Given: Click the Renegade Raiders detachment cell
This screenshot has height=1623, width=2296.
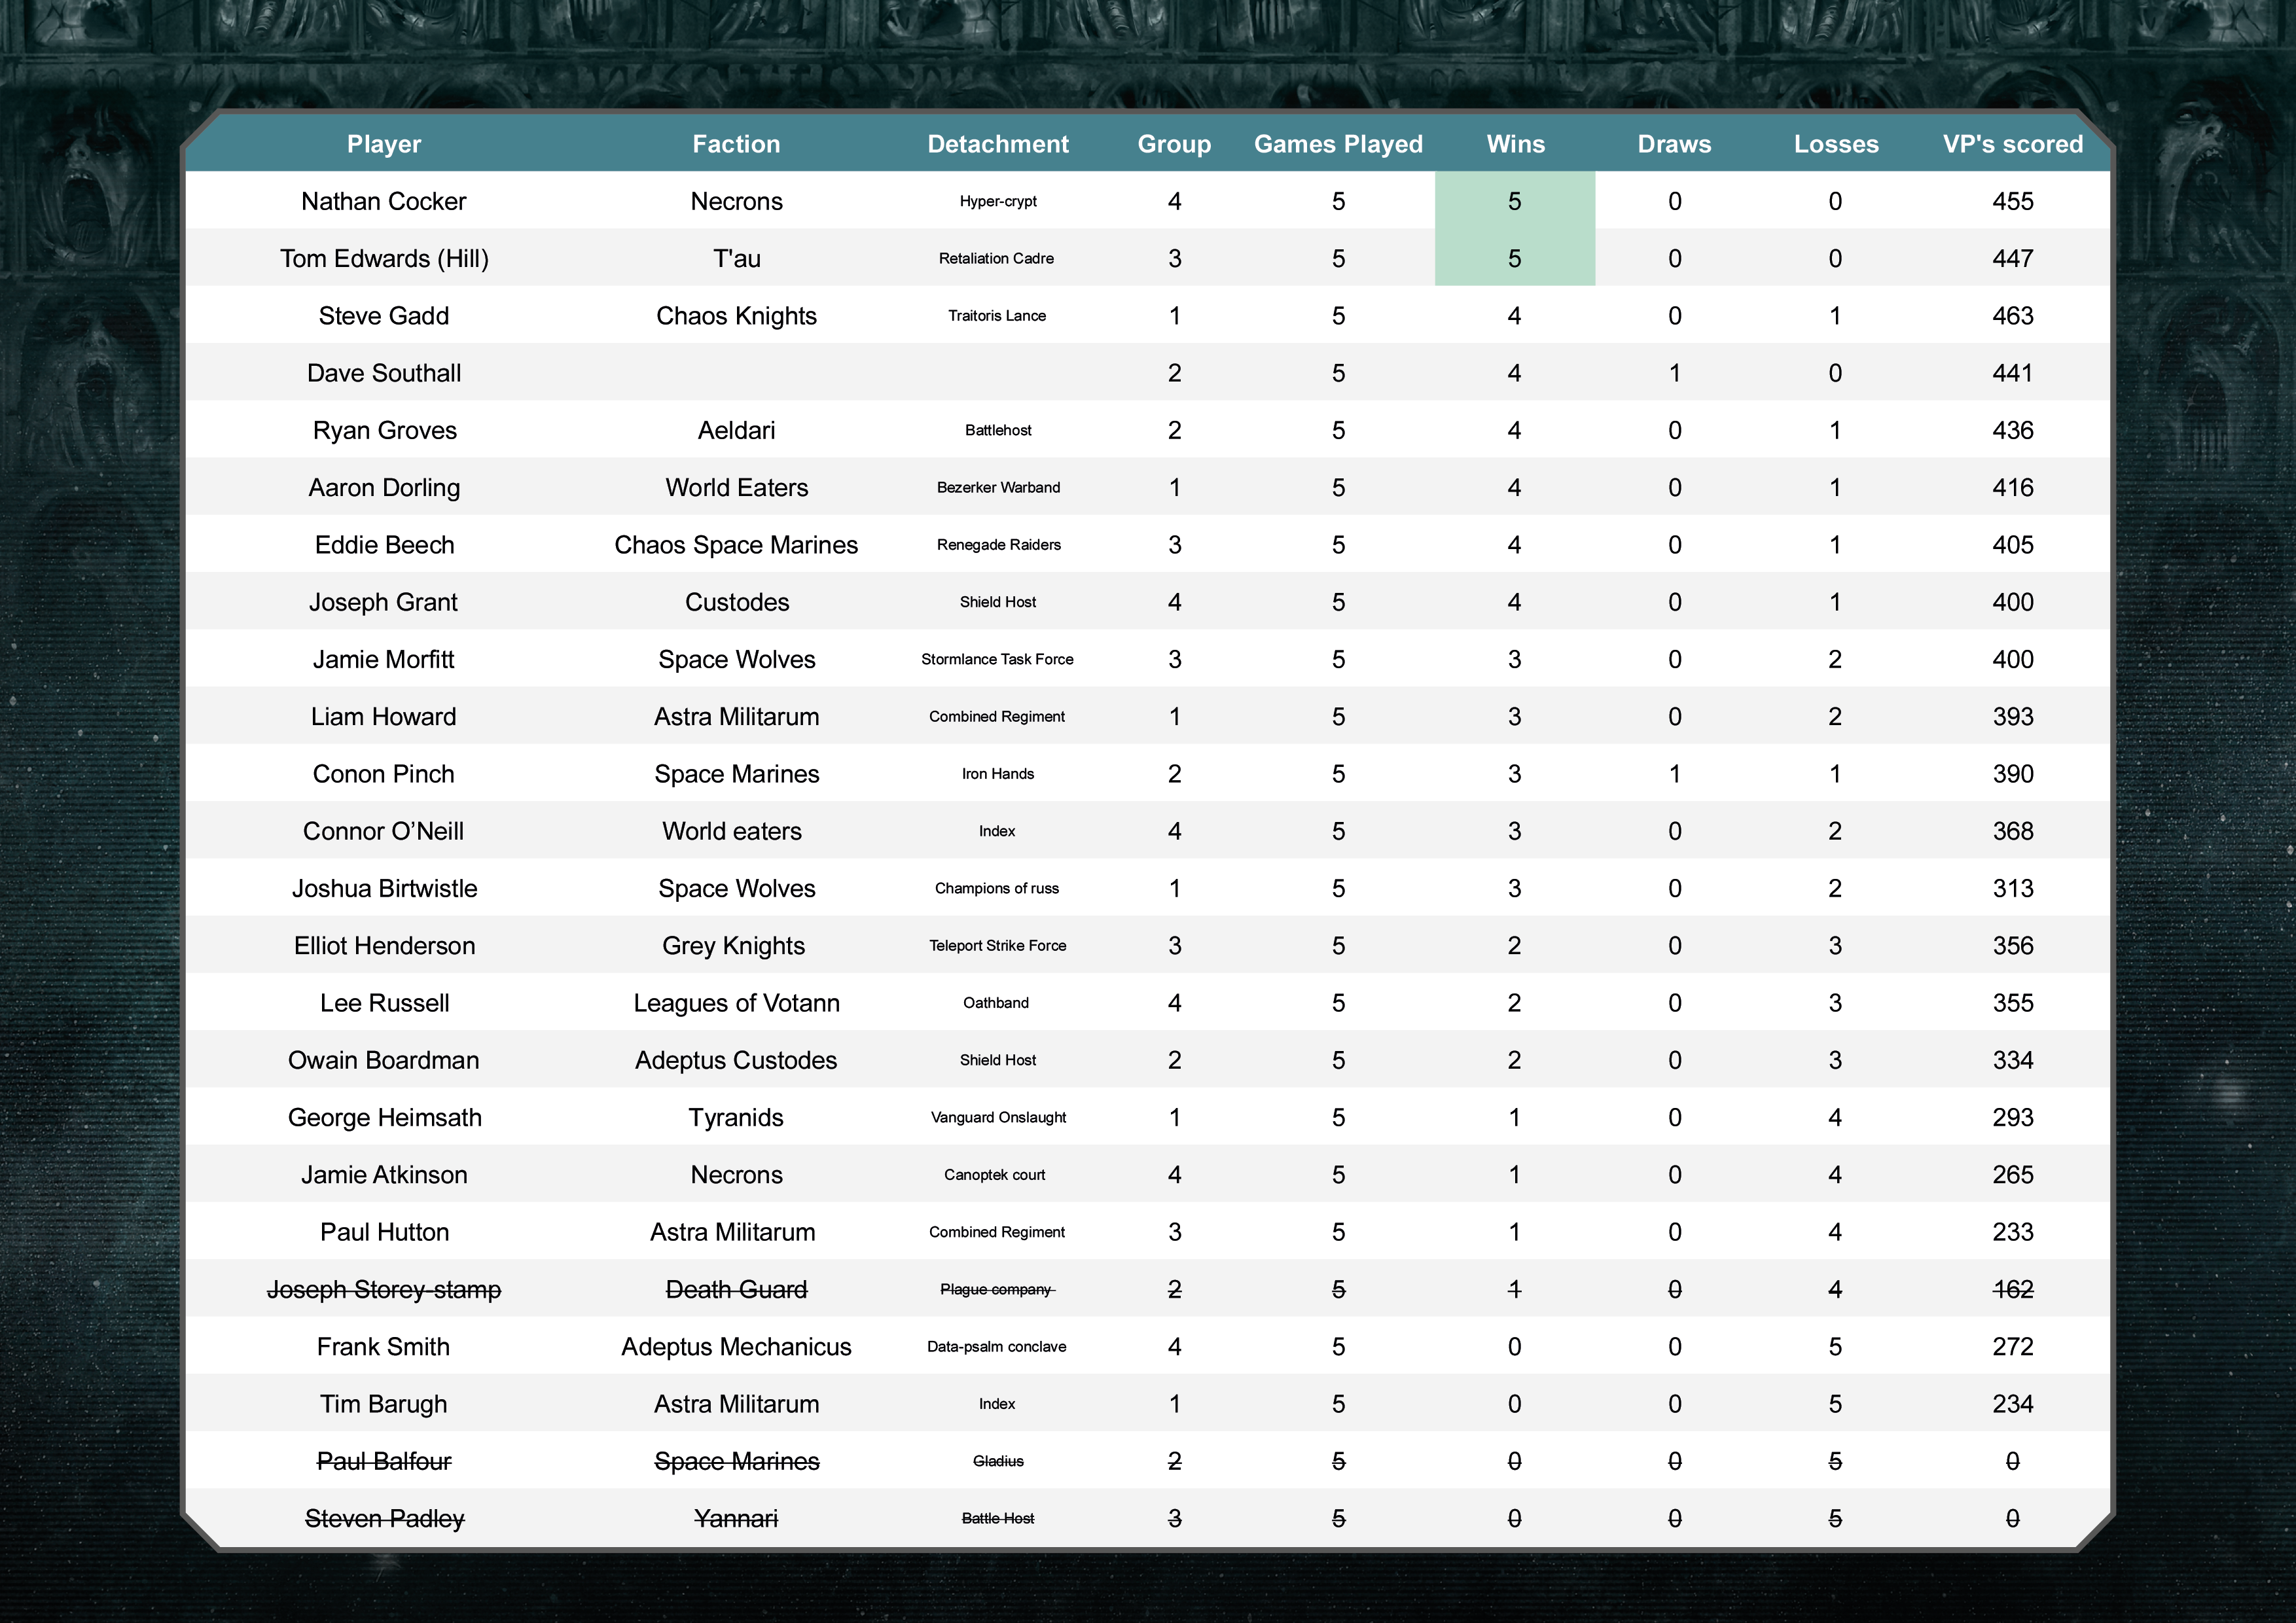Looking at the screenshot, I should (998, 545).
